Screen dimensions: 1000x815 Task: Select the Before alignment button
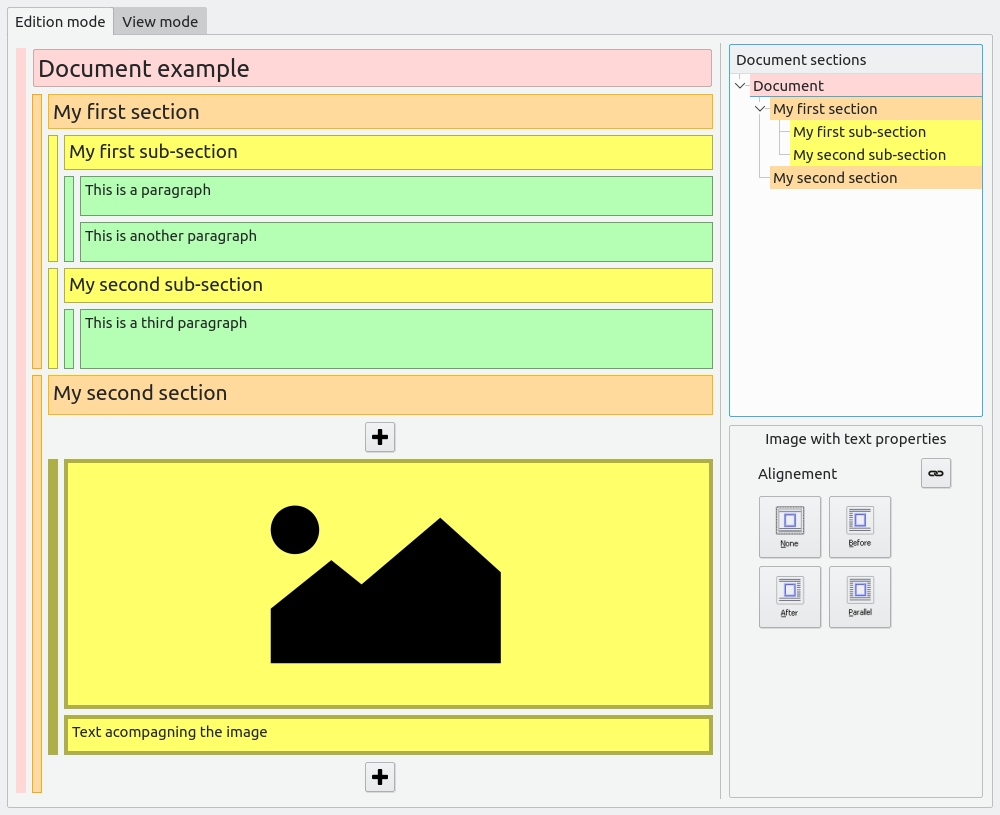coord(860,527)
